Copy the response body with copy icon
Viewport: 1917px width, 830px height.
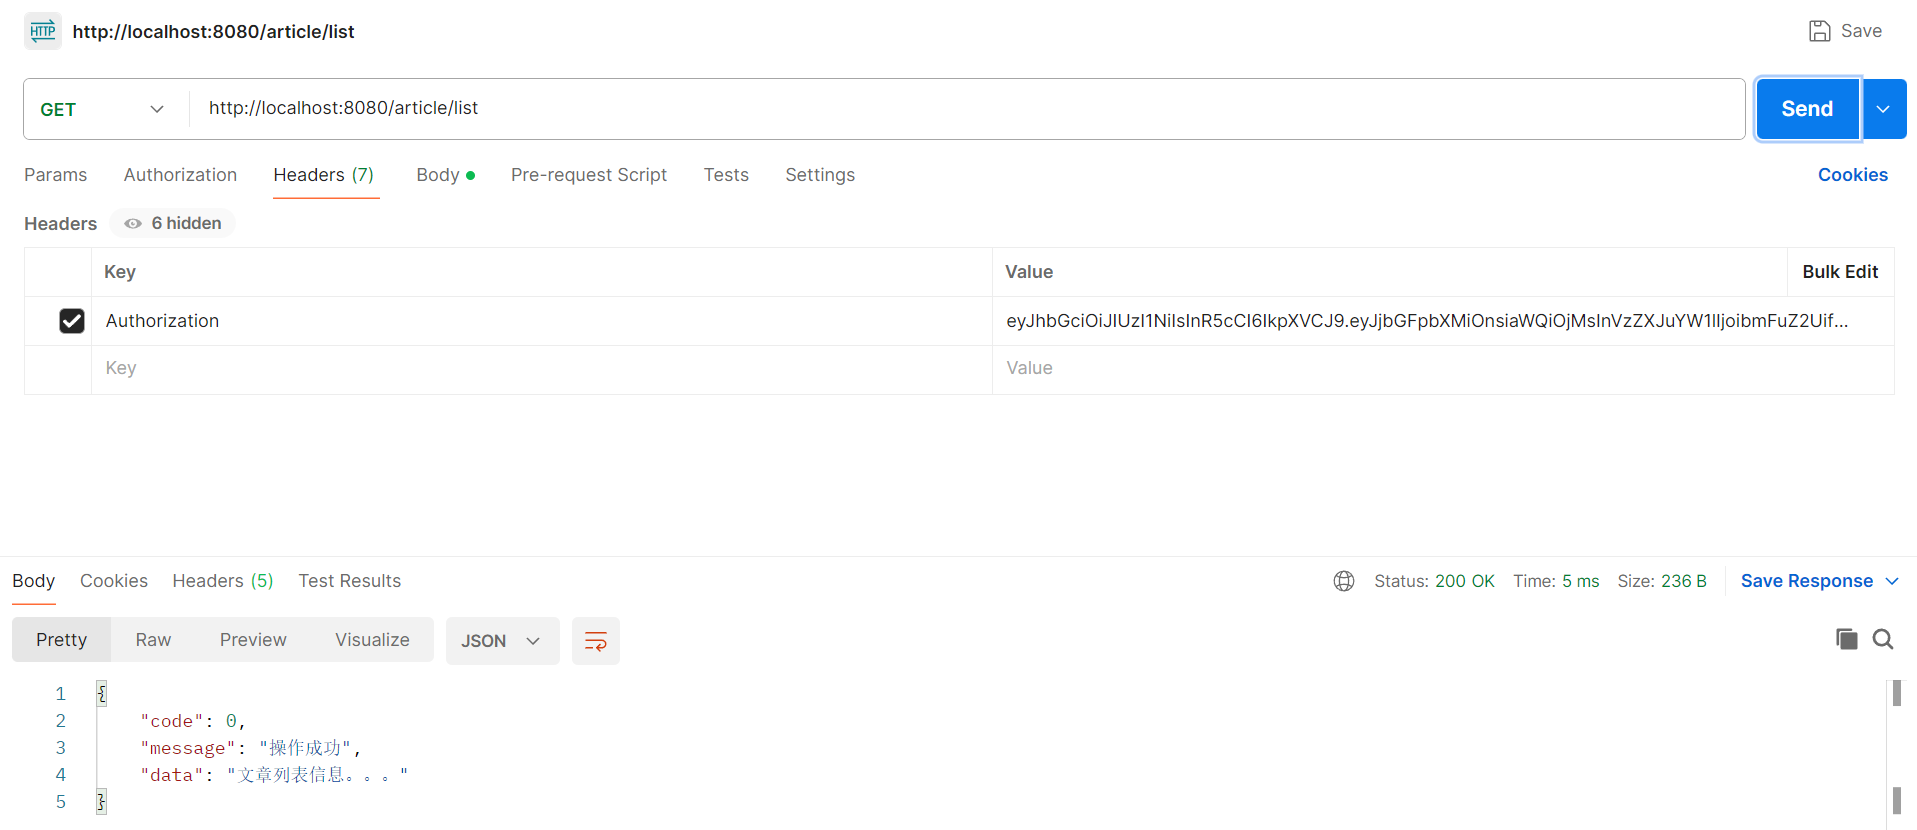pyautogui.click(x=1846, y=639)
